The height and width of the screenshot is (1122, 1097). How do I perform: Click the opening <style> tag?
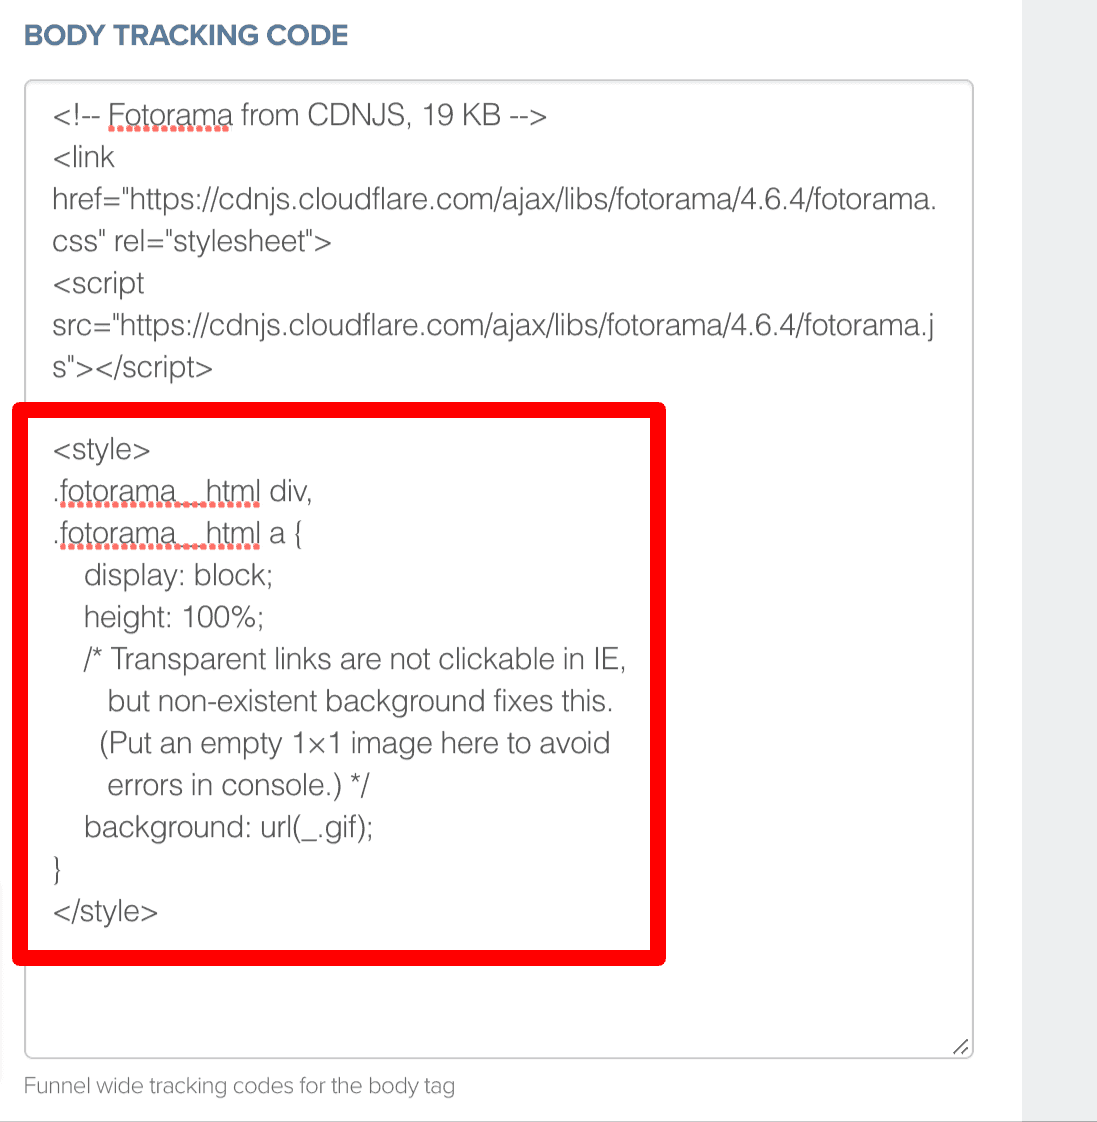coord(102,449)
